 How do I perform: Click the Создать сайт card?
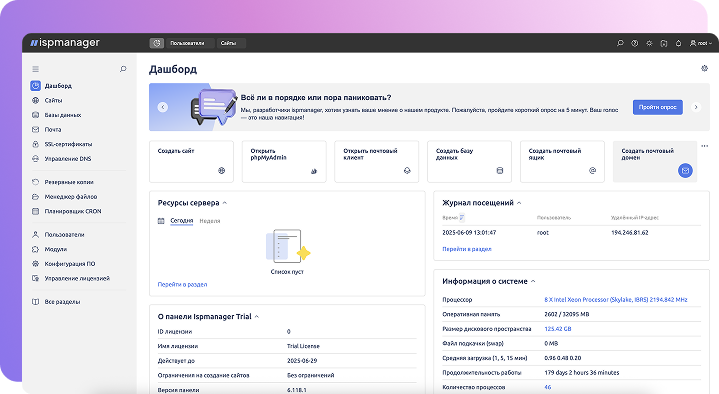tap(192, 161)
